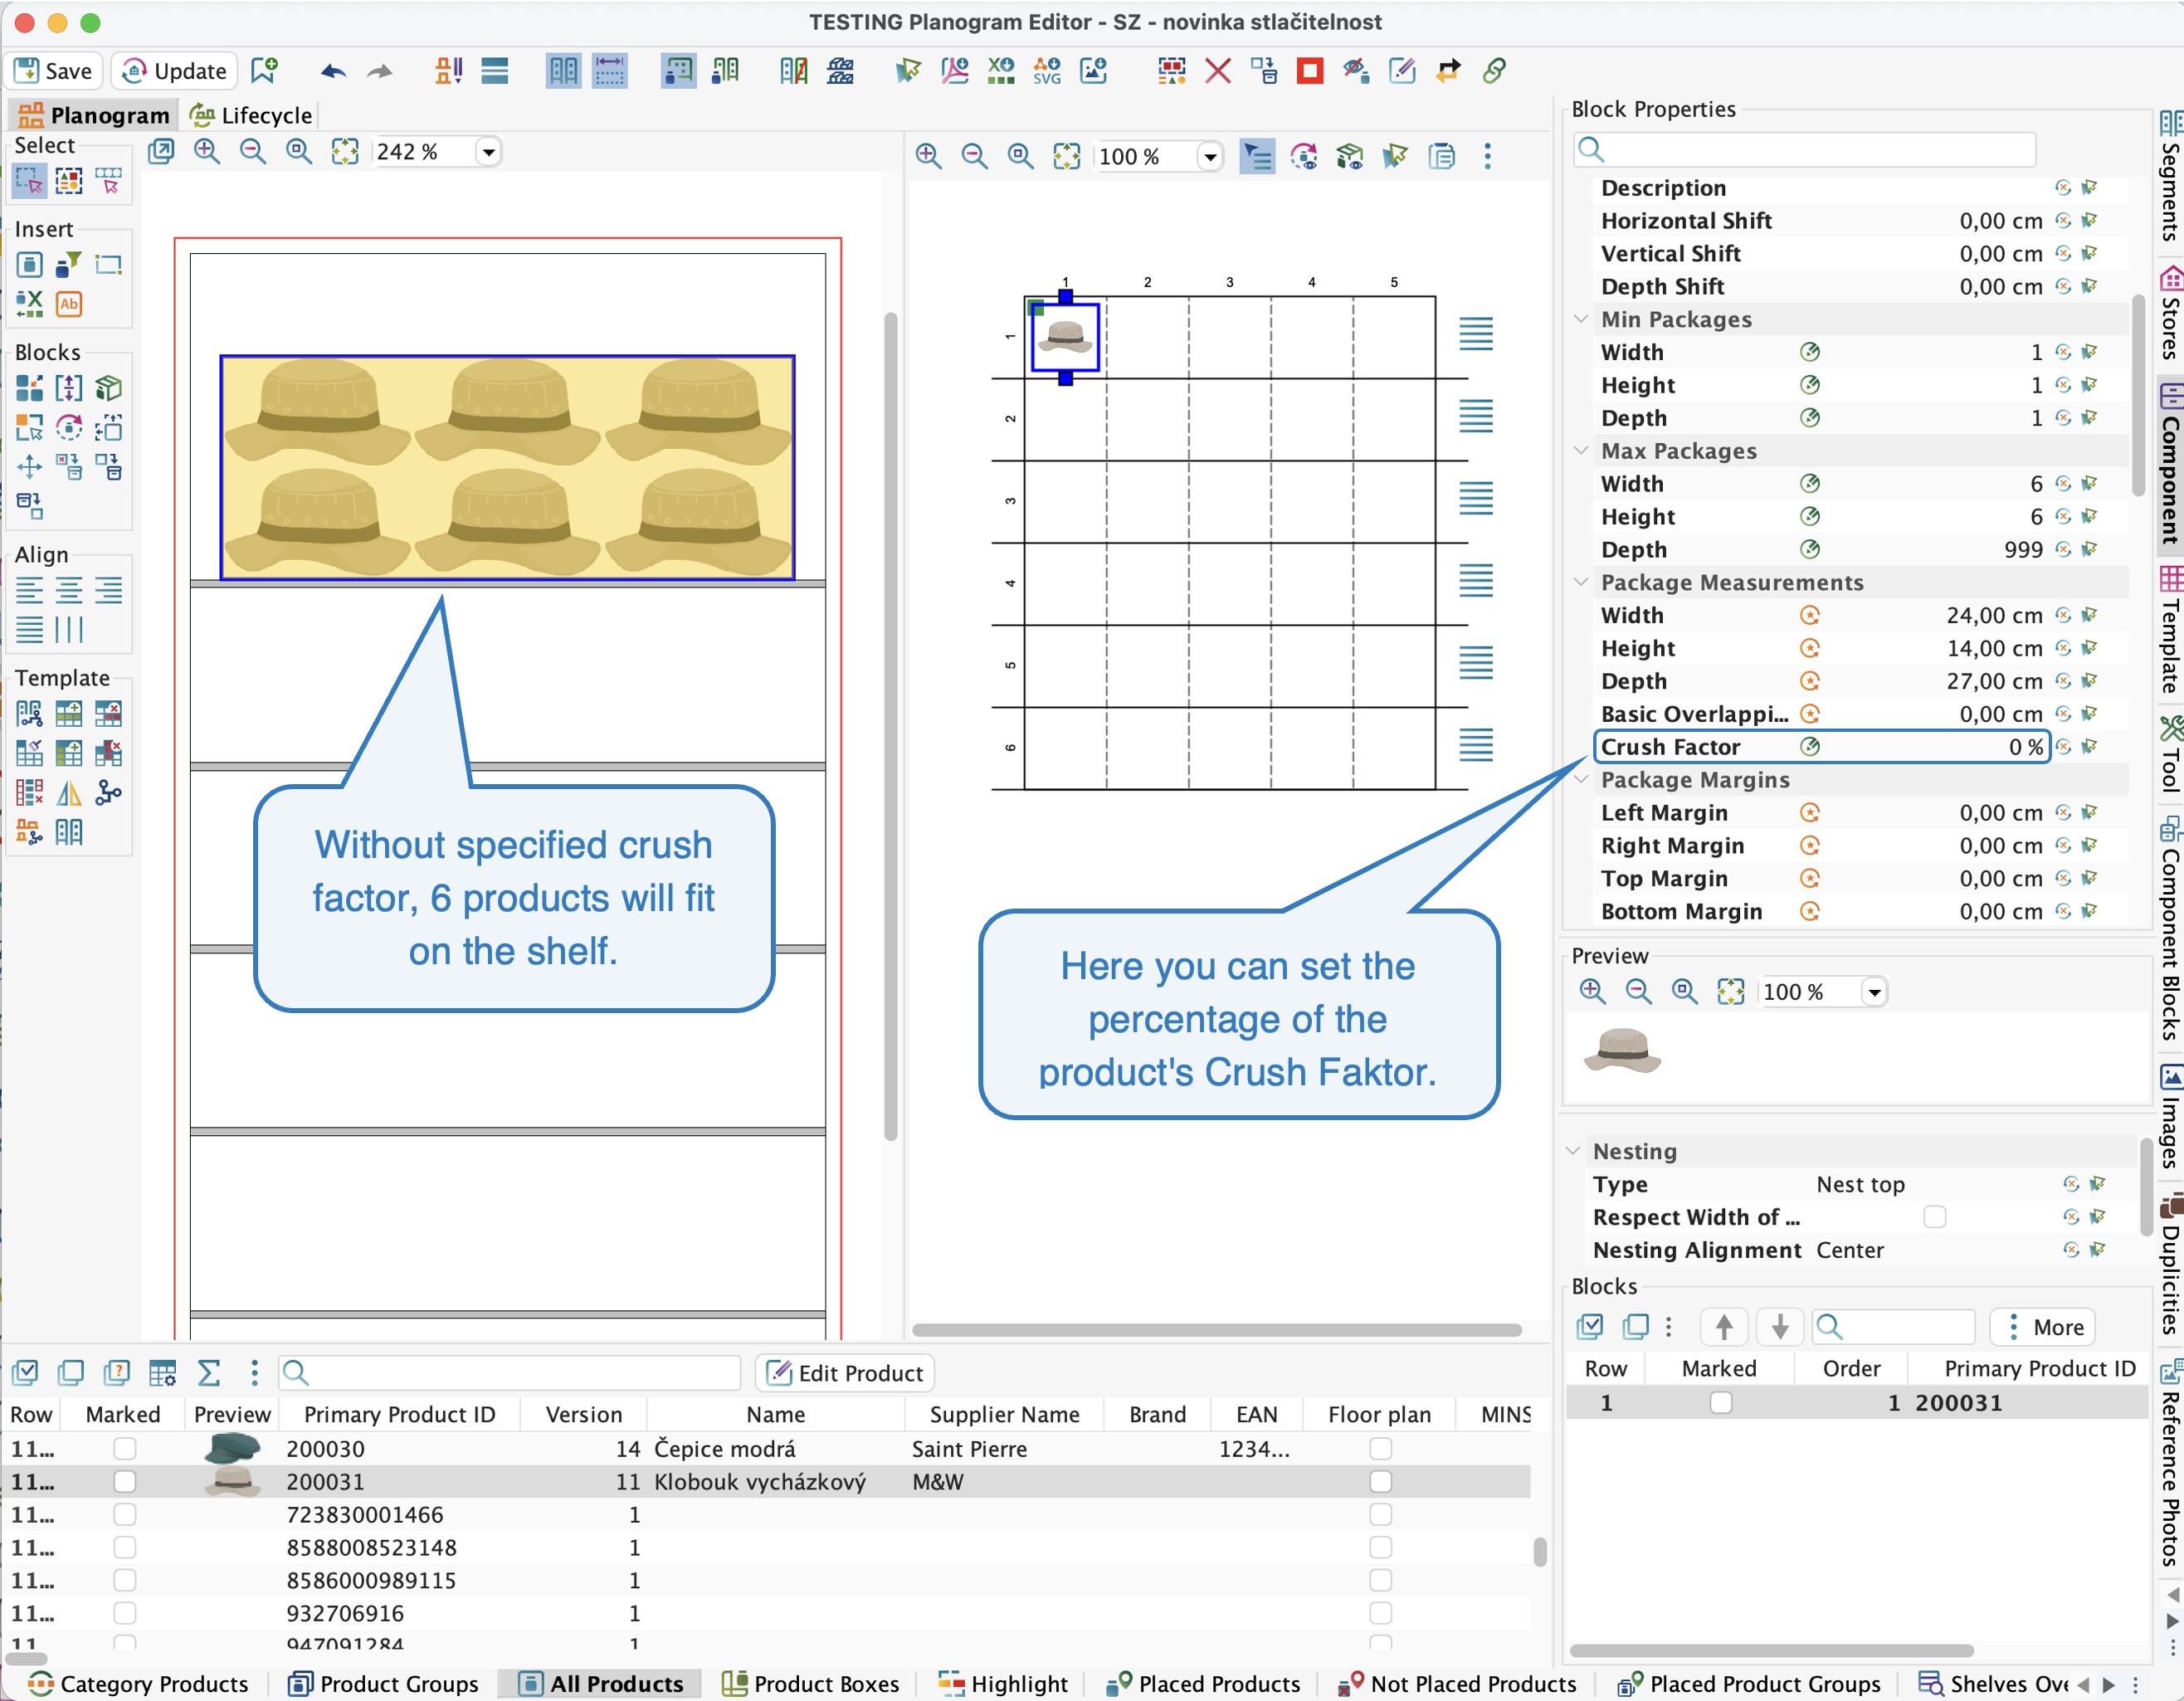The width and height of the screenshot is (2184, 1701).
Task: Toggle Floor plan checkbox for Čepice modrá
Action: coord(1380,1450)
